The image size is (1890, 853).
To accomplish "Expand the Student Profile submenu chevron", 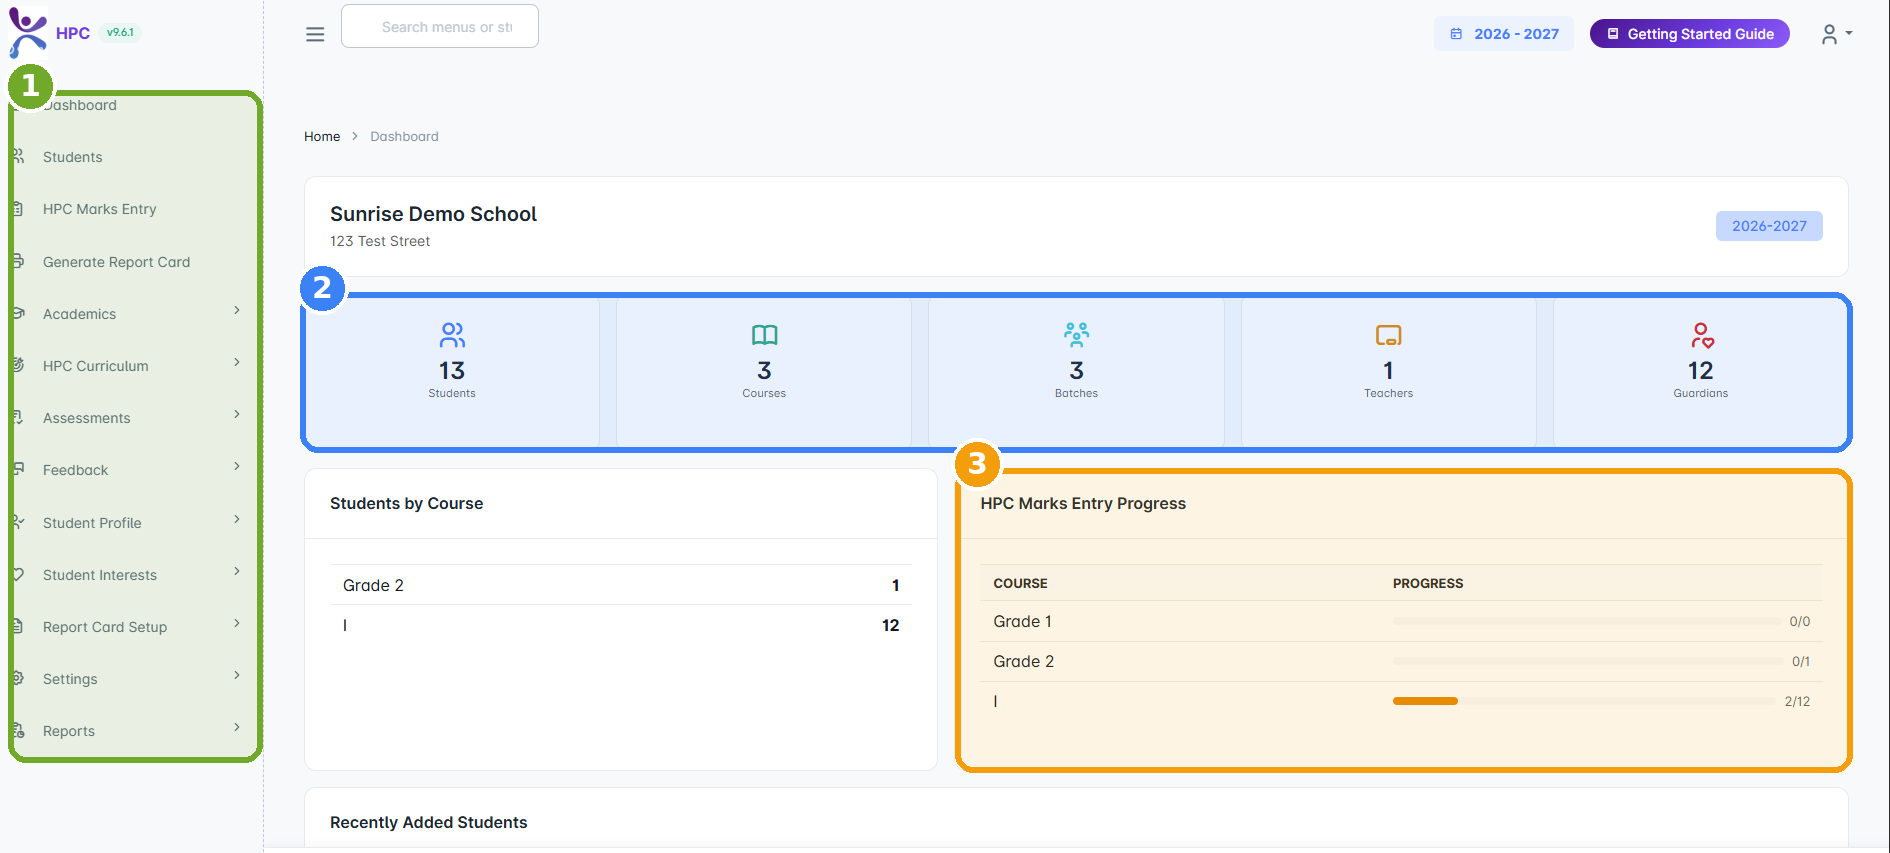I will click(x=237, y=519).
